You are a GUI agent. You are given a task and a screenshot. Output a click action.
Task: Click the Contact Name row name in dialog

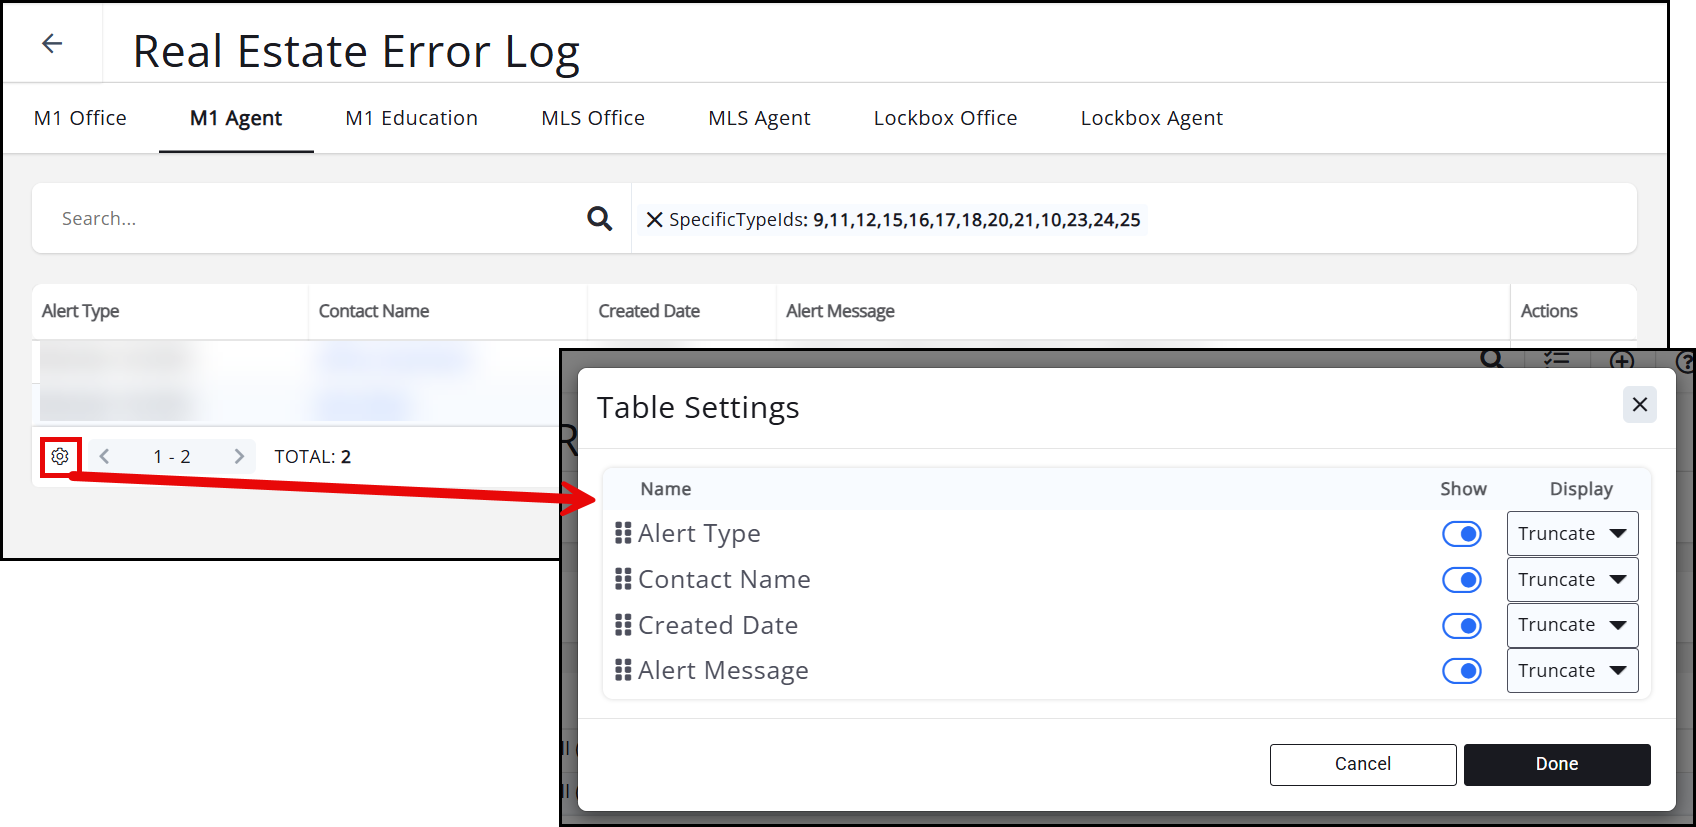(x=724, y=579)
